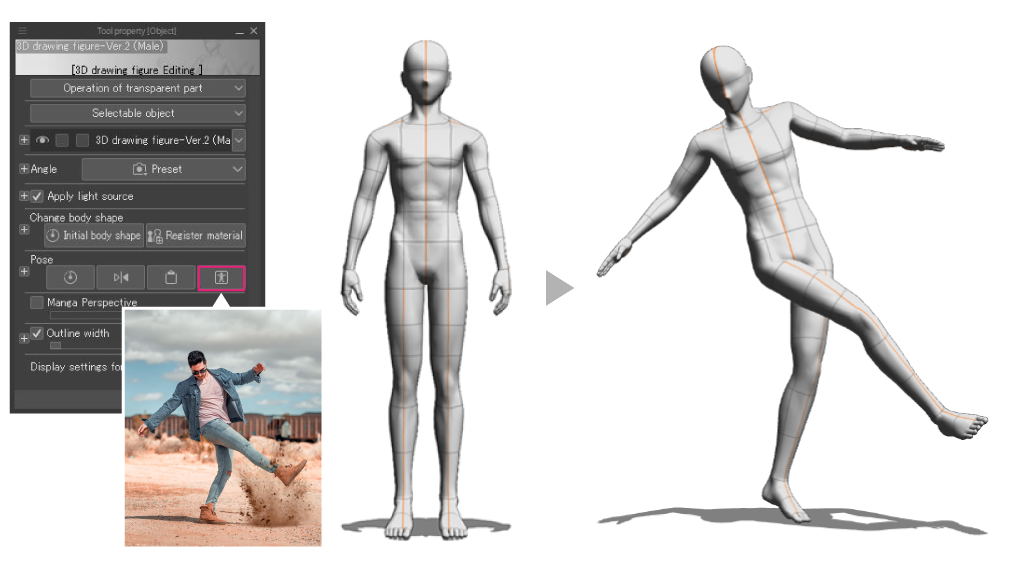Click the flip pose horizontally icon

click(120, 277)
